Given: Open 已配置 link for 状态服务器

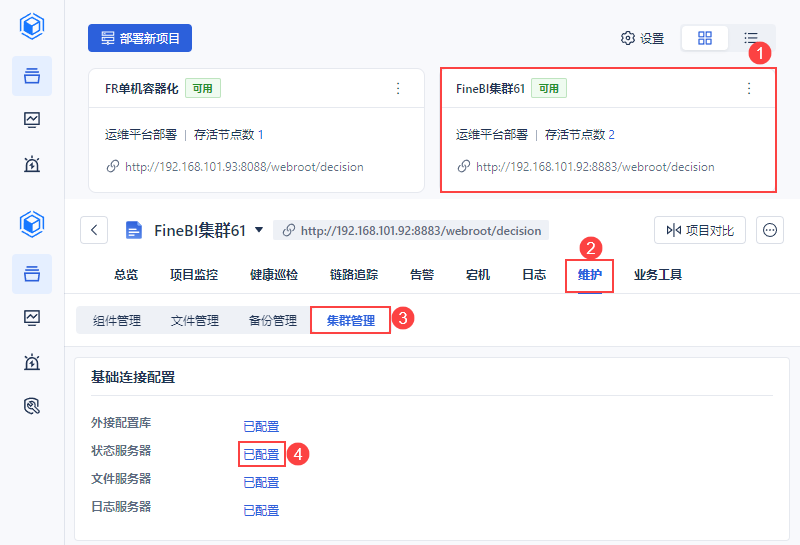Looking at the screenshot, I should [261, 454].
